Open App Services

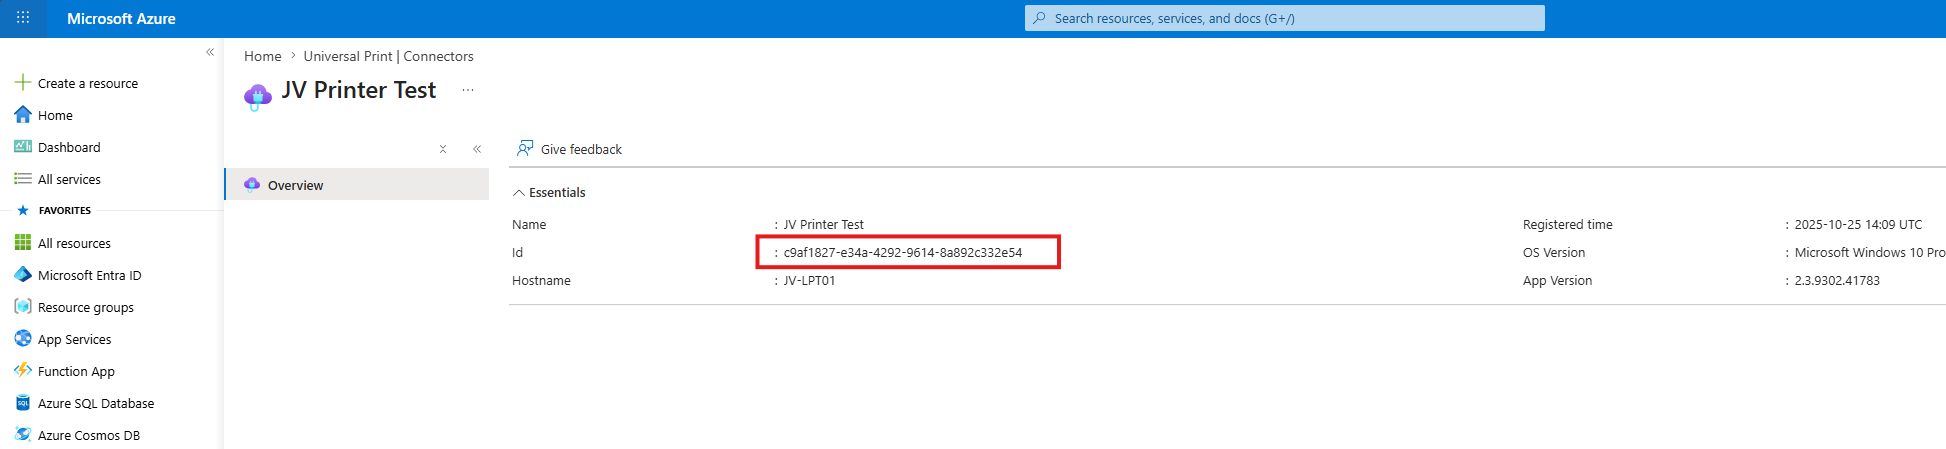pyautogui.click(x=75, y=339)
